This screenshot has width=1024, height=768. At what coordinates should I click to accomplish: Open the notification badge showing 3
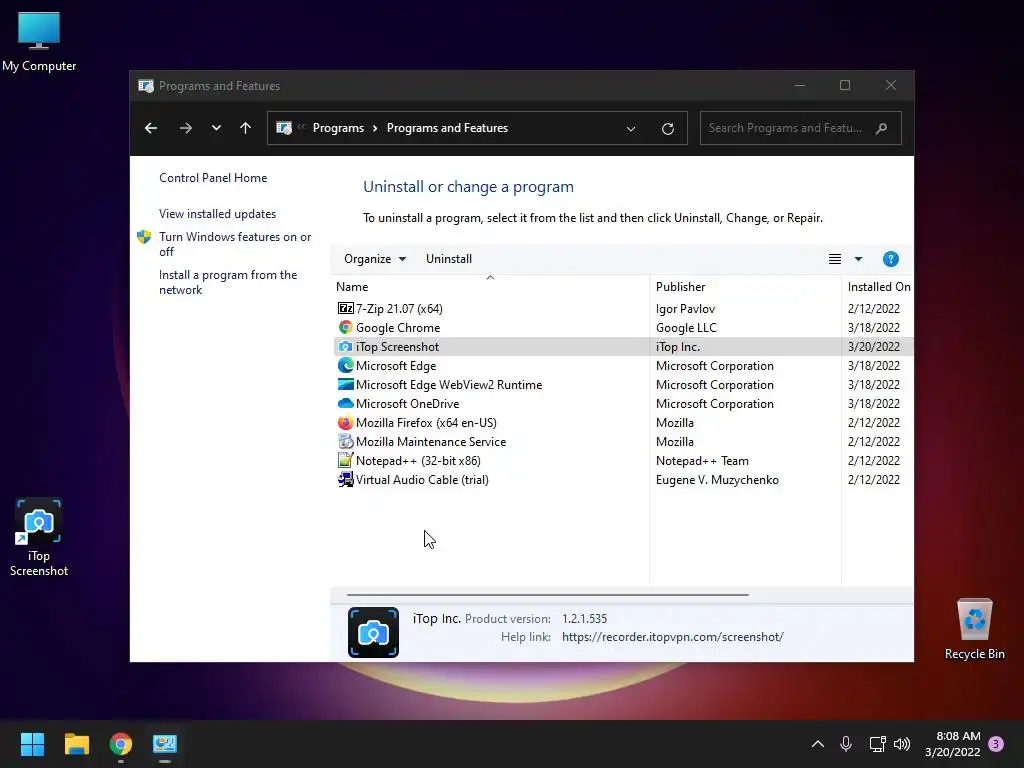pos(996,744)
